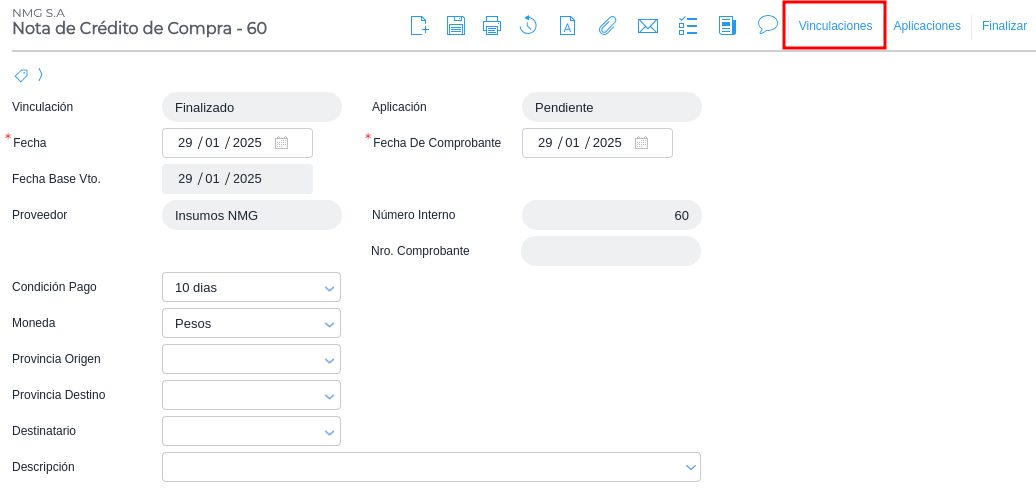The image size is (1036, 489).
Task: Open Moneda dropdown showing Pesos
Action: click(x=251, y=324)
